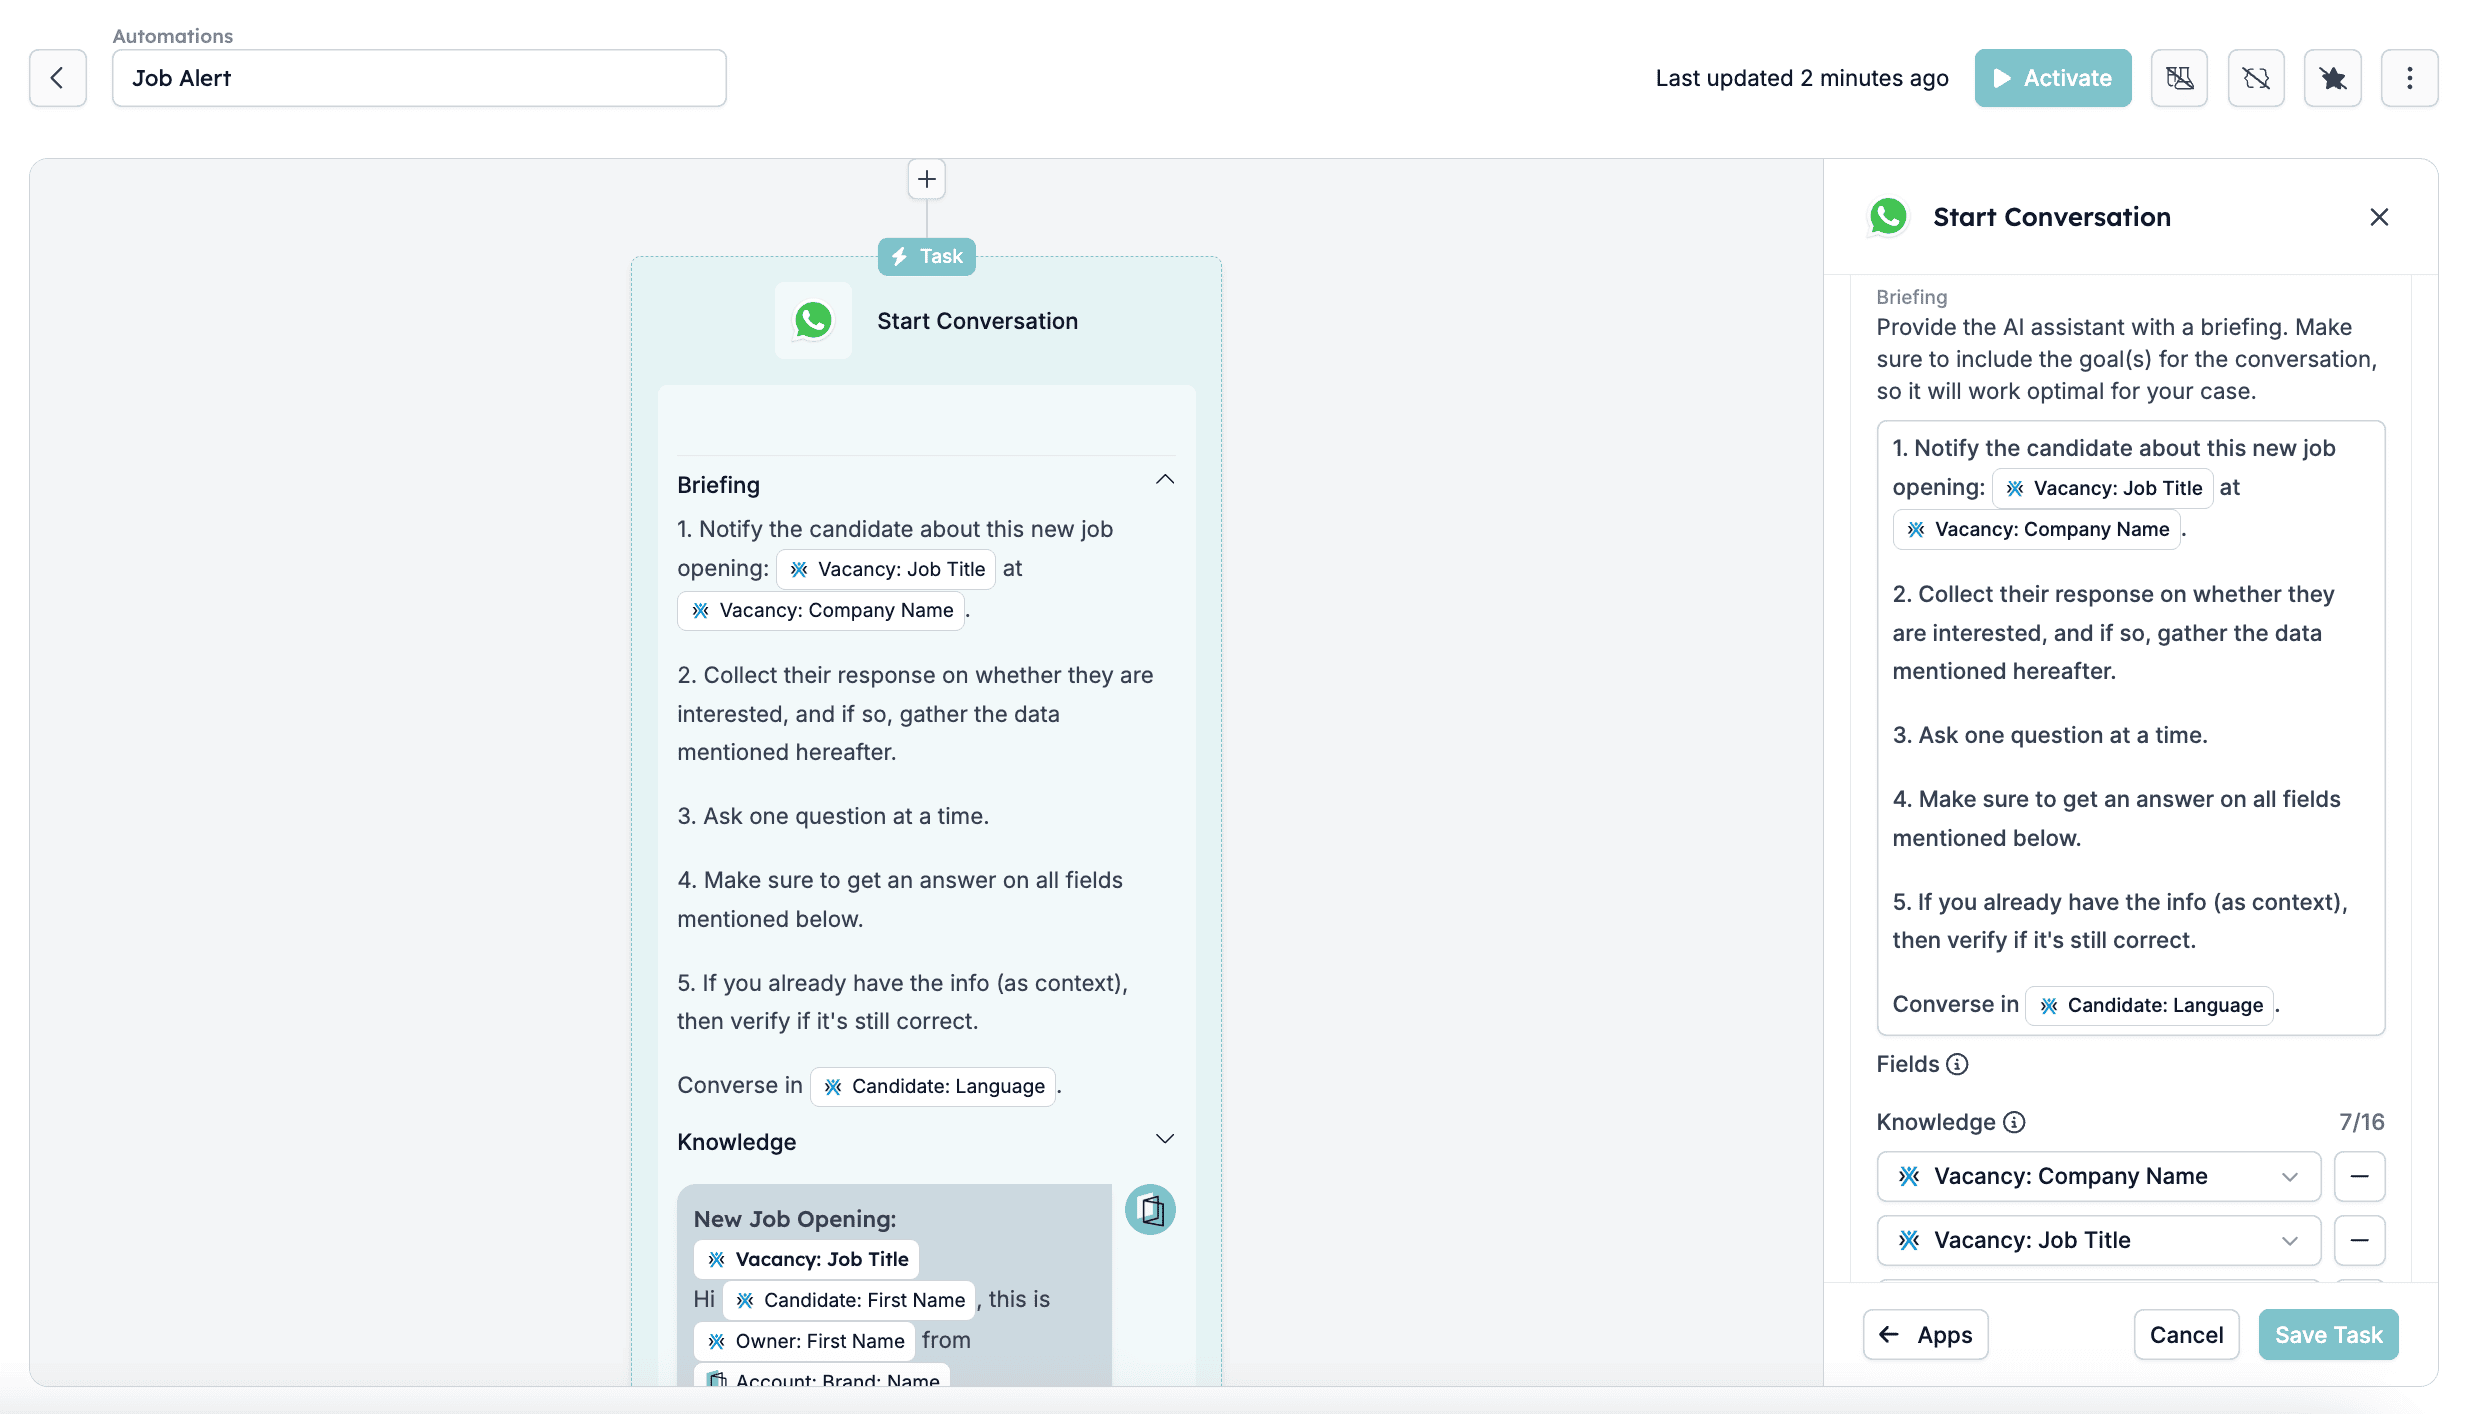This screenshot has width=2468, height=1414.
Task: Click the 'Last updated 2 minutes ago' text
Action: pos(1802,78)
